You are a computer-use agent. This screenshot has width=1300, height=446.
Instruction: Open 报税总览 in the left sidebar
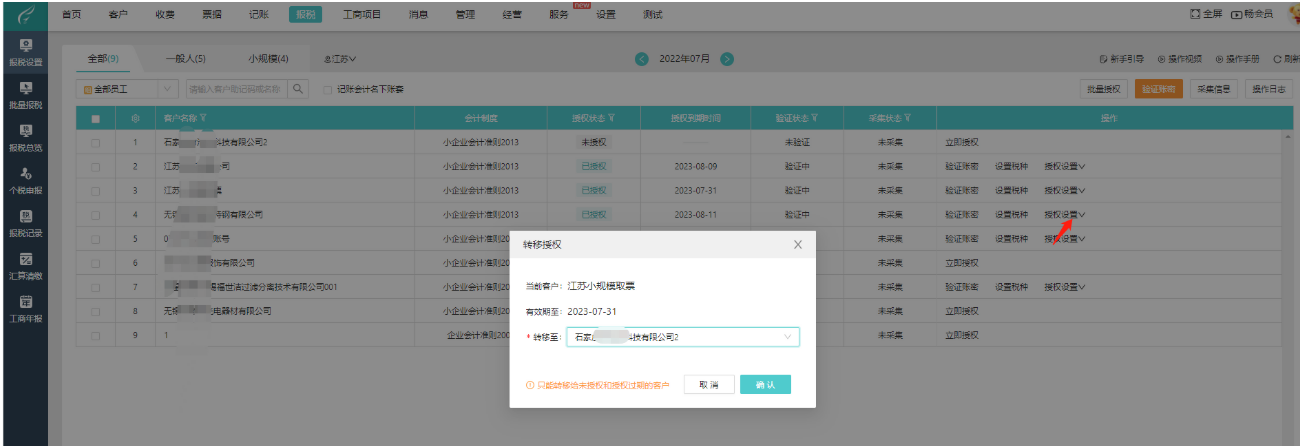(24, 137)
